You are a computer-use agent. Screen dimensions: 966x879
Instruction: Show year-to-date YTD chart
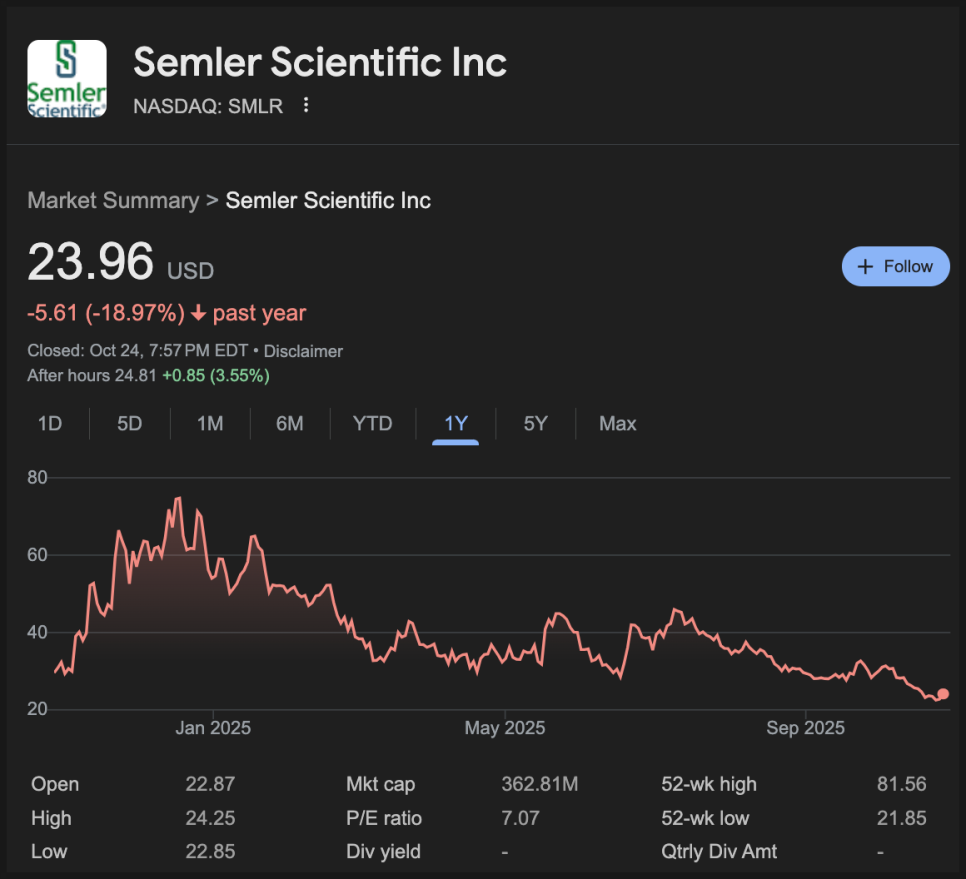pos(372,423)
